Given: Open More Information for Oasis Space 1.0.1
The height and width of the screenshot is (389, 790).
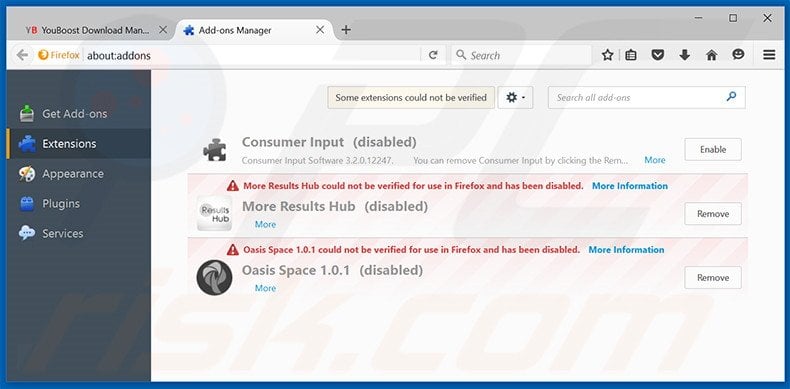Looking at the screenshot, I should 626,249.
